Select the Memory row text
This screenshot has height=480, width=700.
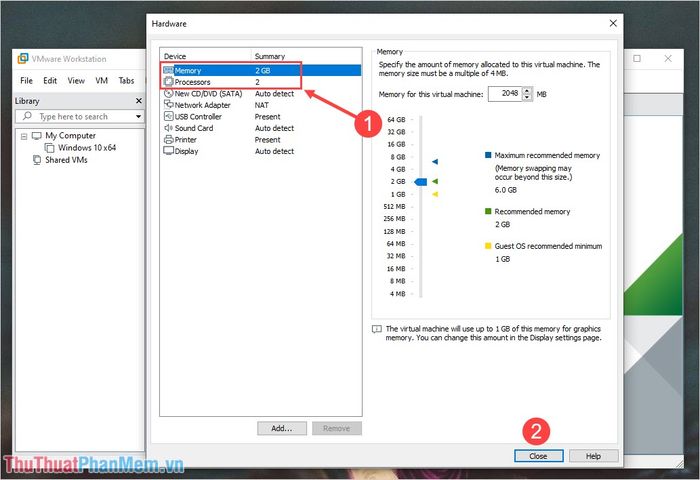(188, 71)
